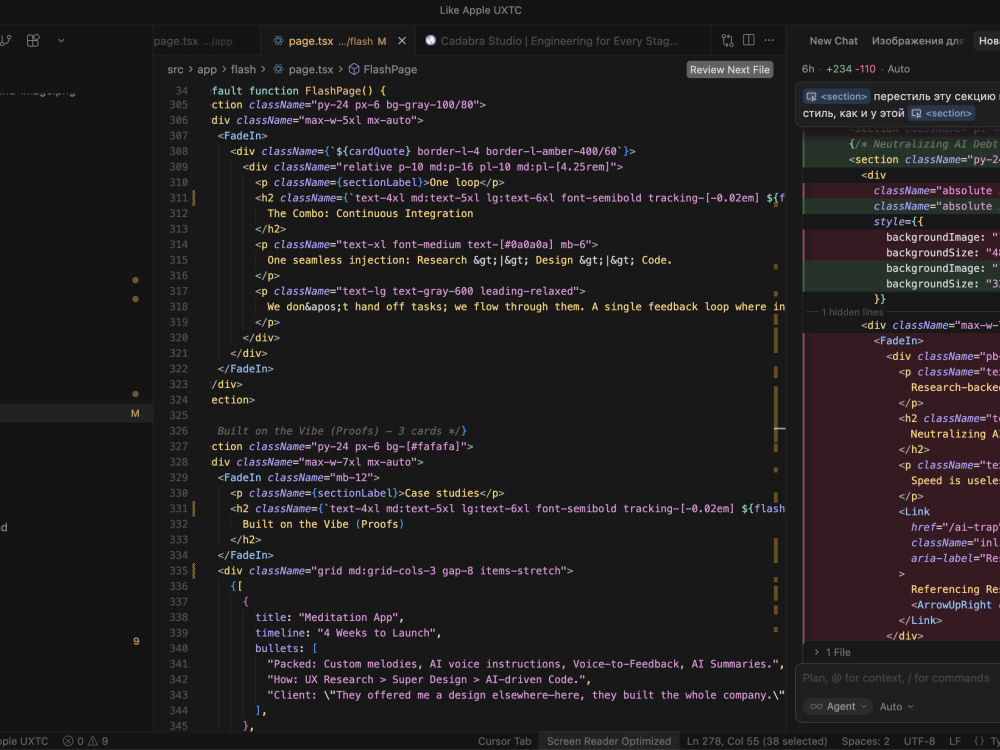Switch to the page.tsx .../app tab
Viewport: 1000px width, 750px height.
193,41
